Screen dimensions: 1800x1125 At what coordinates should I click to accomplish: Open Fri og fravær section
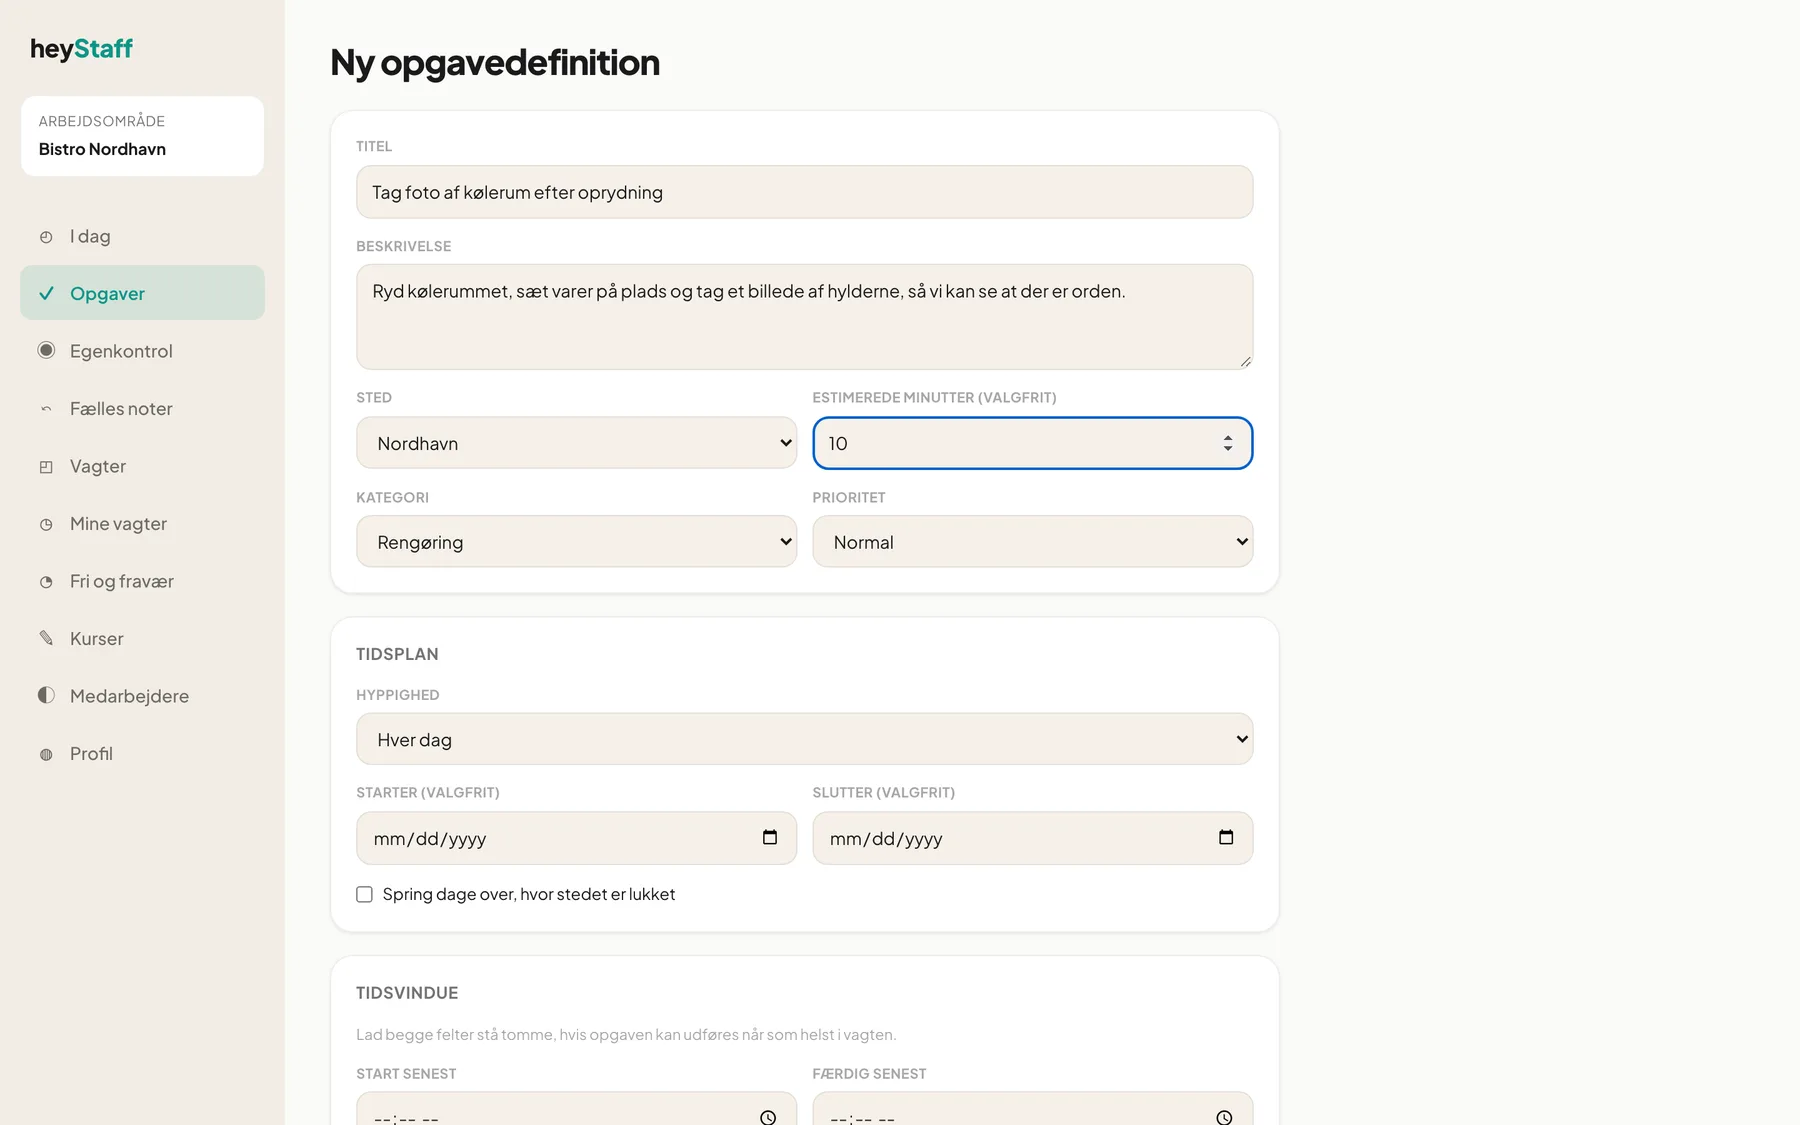142,581
